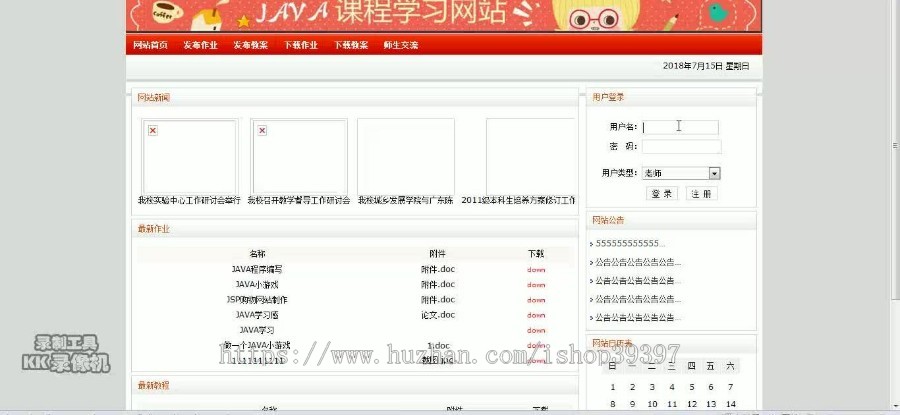The height and width of the screenshot is (415, 900).
Task: Click the 附件 column header in 最新作业
Action: (437, 254)
